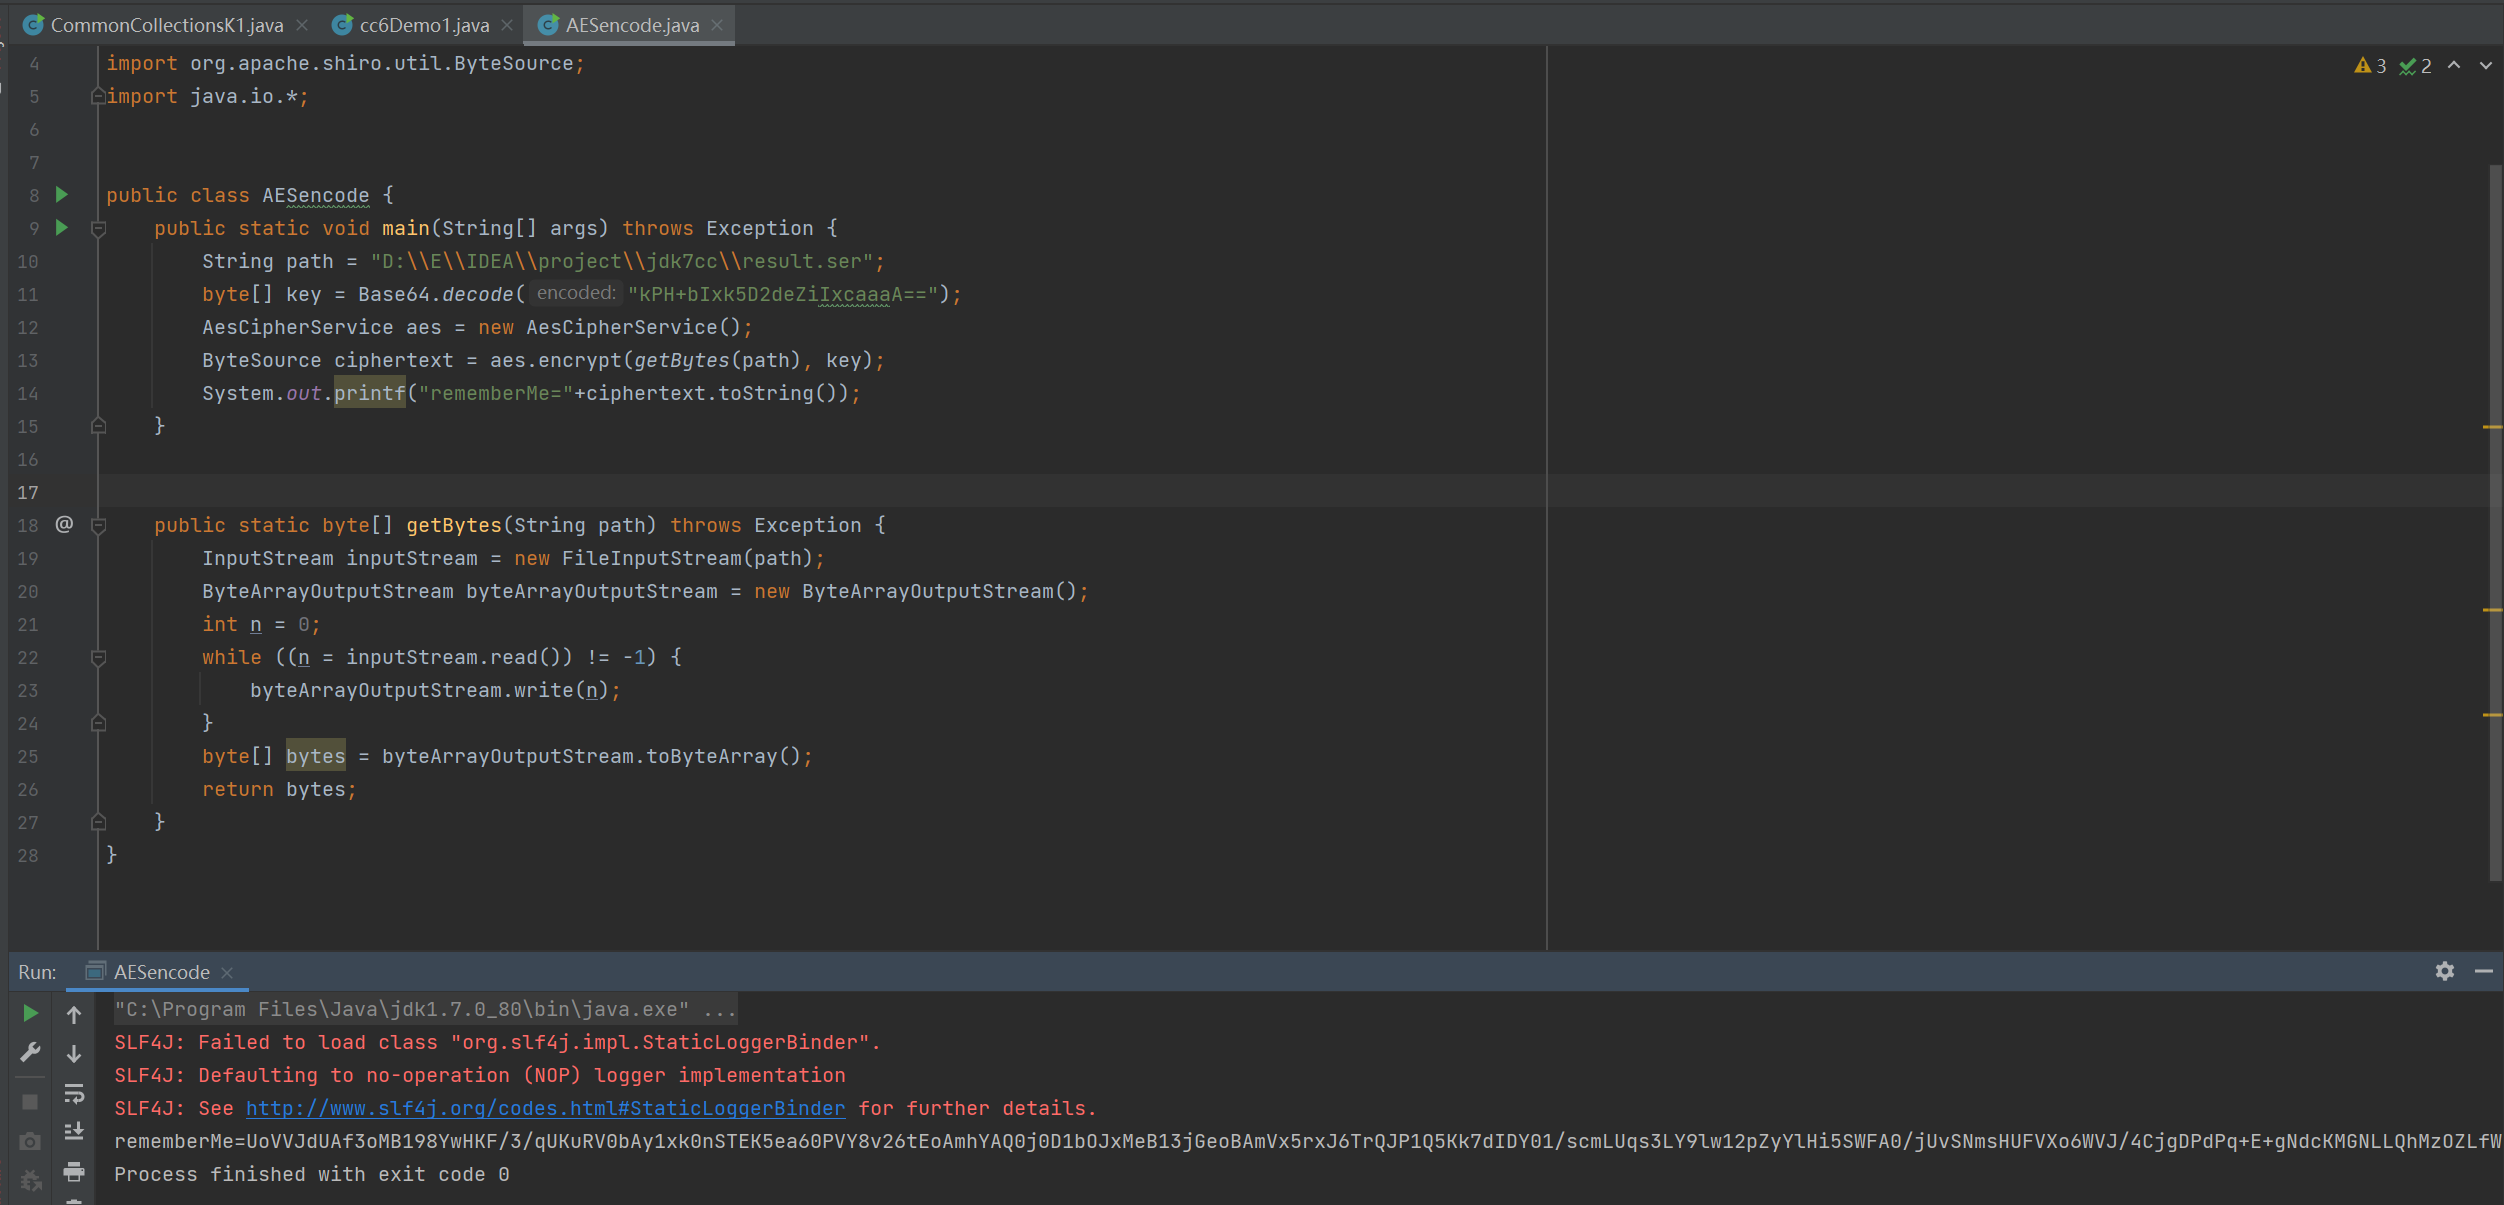Click line number 17 in the gutter
This screenshot has width=2504, height=1205.
pos(28,492)
